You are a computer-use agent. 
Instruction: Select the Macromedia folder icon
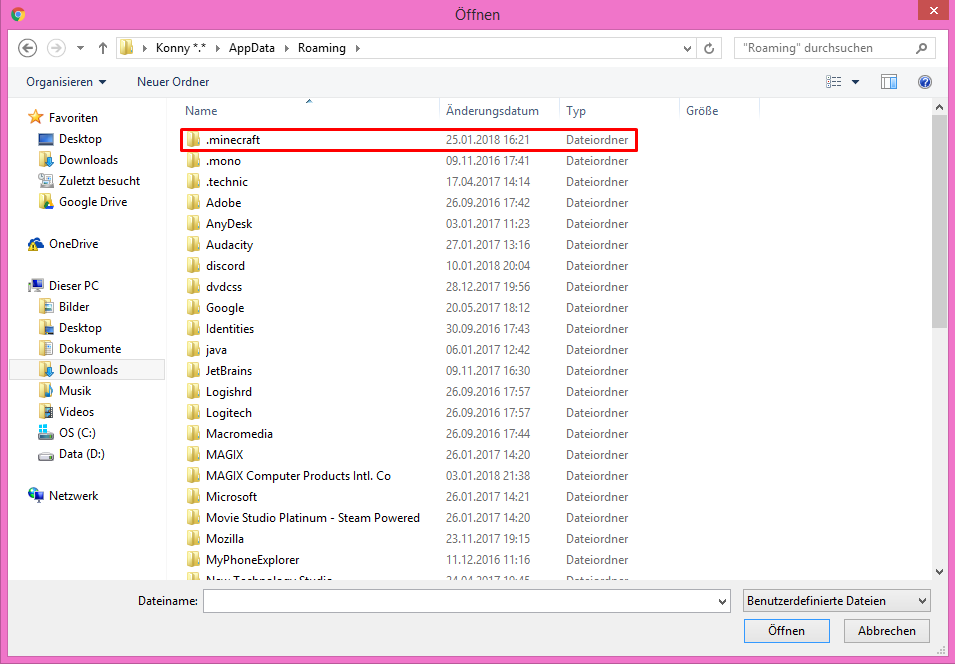193,434
